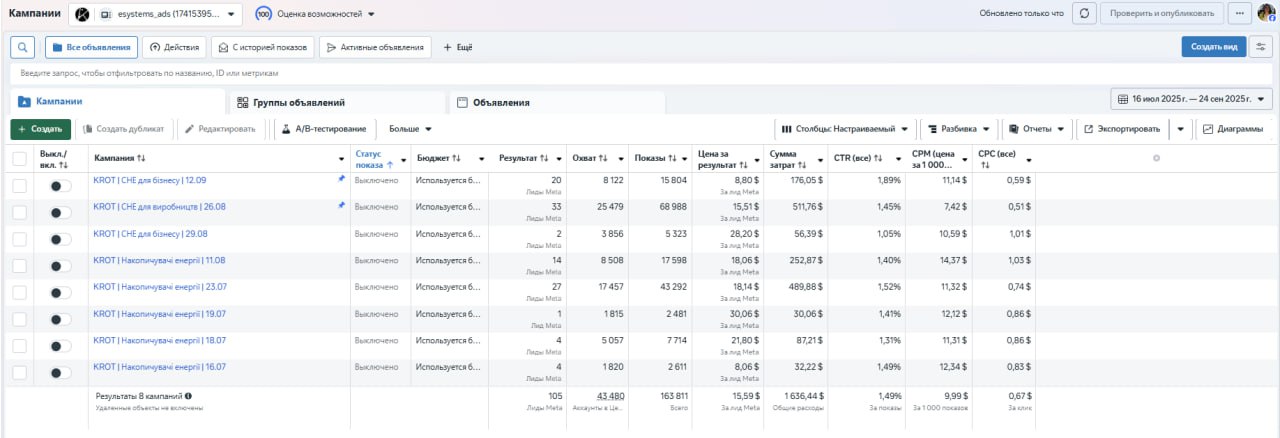
Task: Click the user profile avatar
Action: [x=1266, y=14]
